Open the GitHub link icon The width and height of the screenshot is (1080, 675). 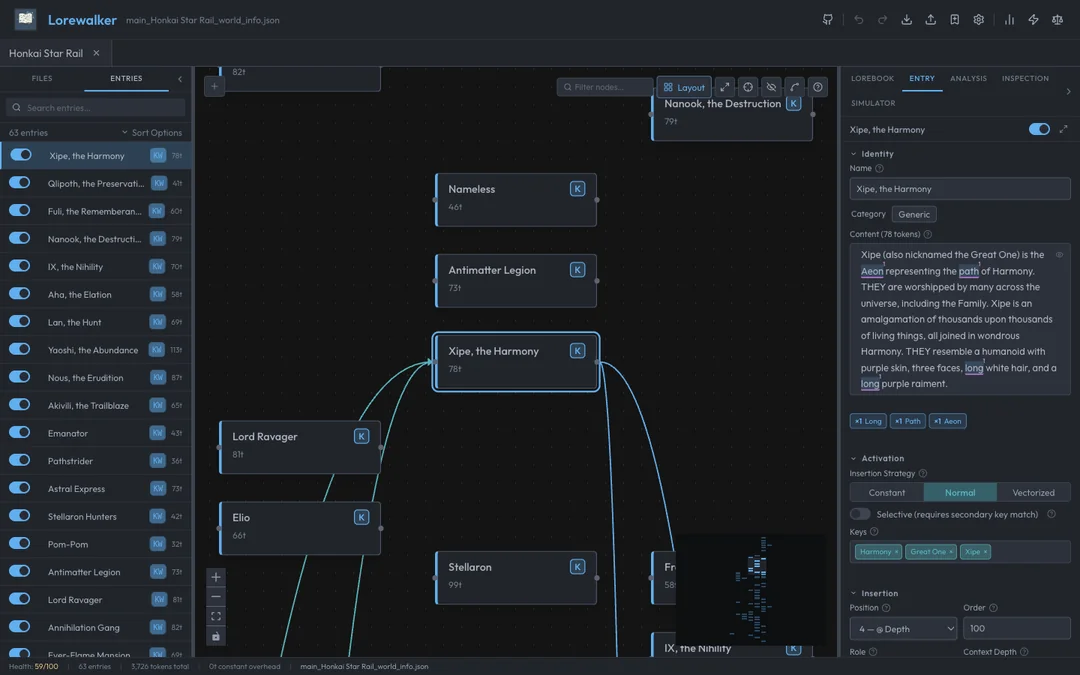(827, 20)
